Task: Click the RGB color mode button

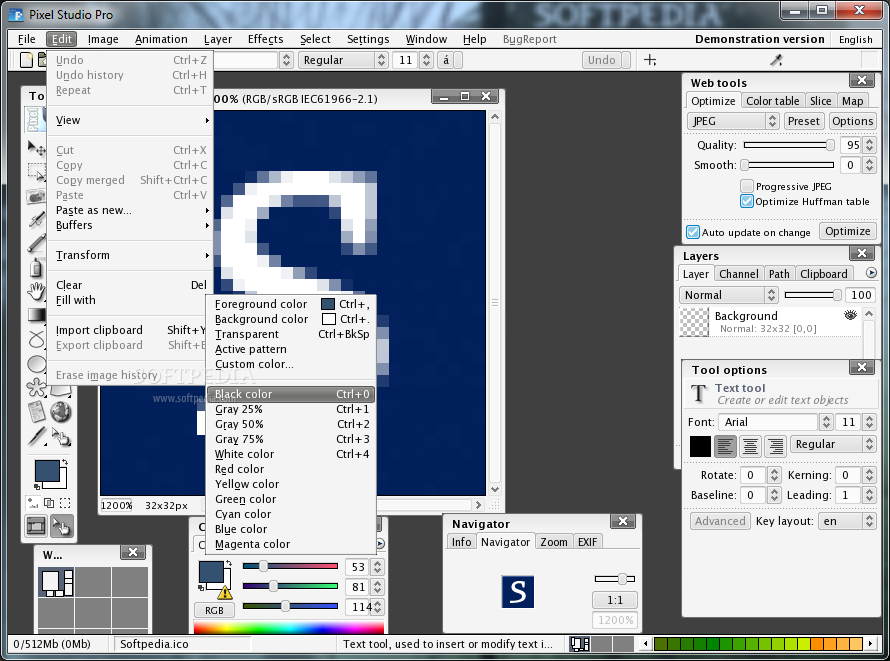Action: (x=214, y=611)
